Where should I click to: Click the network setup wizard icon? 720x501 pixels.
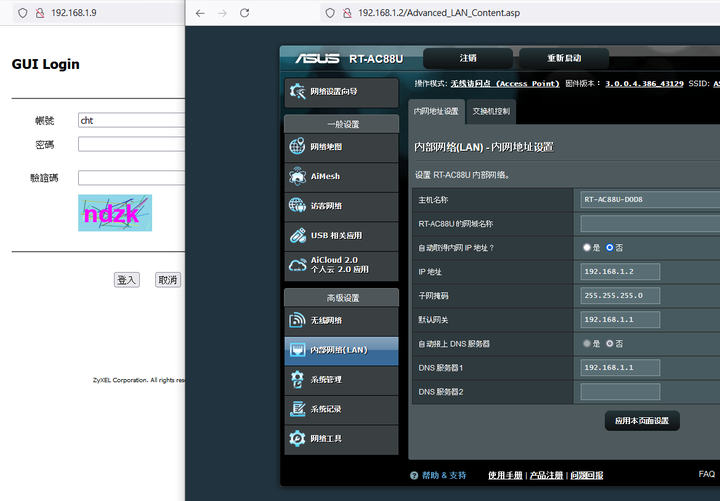[297, 91]
